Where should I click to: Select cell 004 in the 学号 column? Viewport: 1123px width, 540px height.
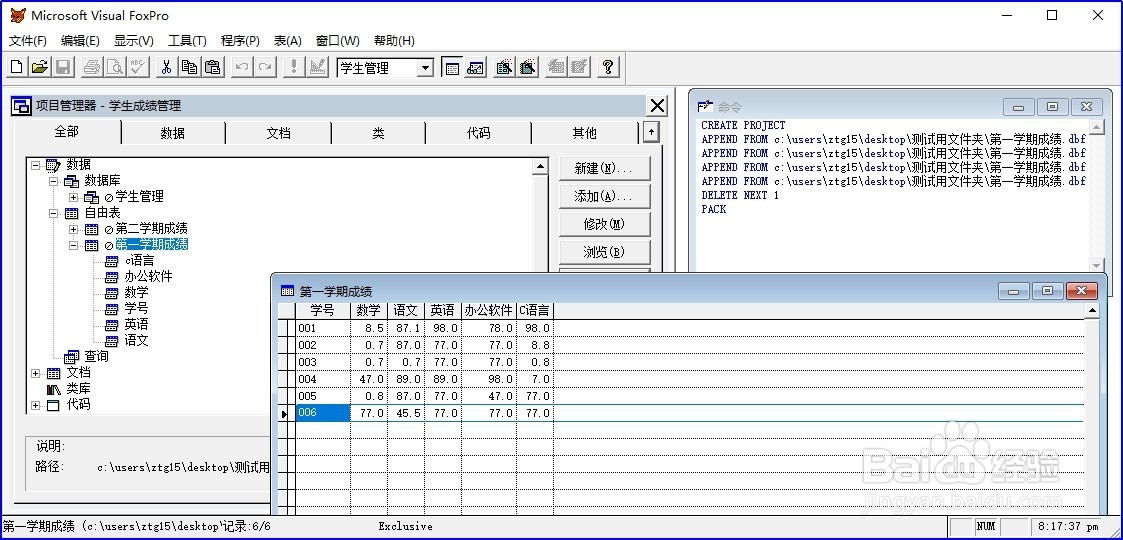323,379
